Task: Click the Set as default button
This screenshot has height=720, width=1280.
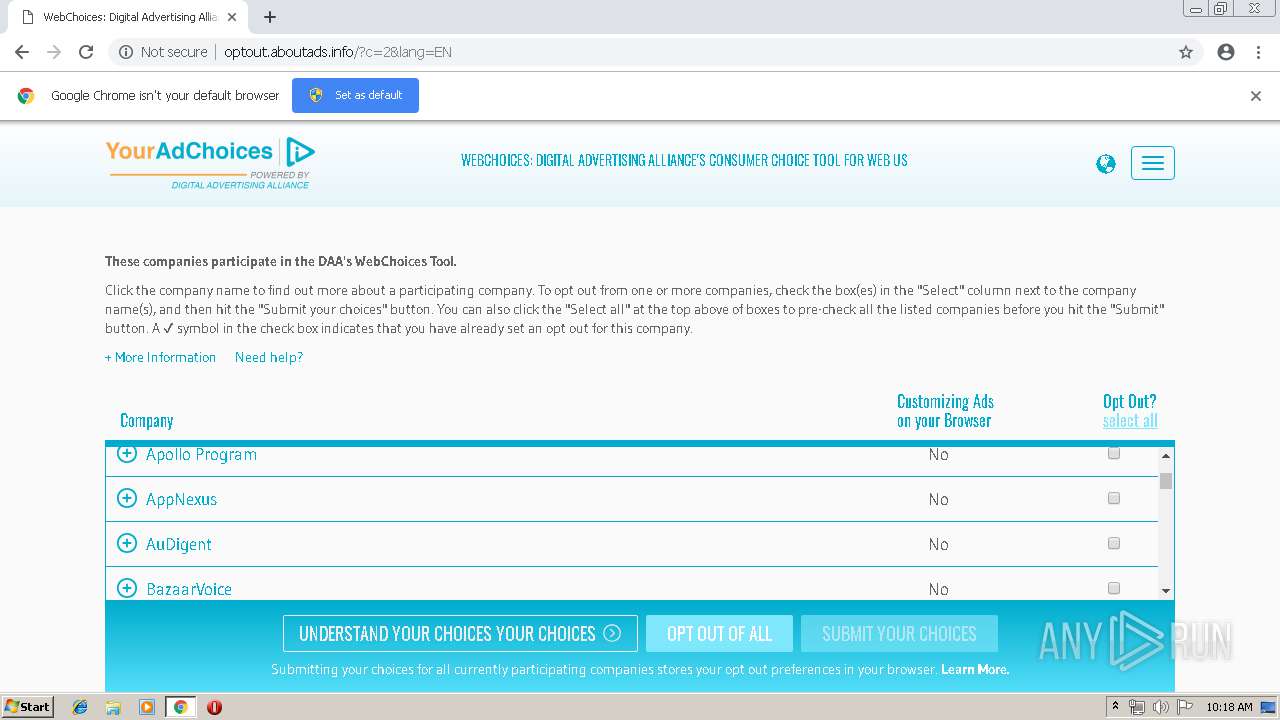Action: pyautogui.click(x=355, y=95)
